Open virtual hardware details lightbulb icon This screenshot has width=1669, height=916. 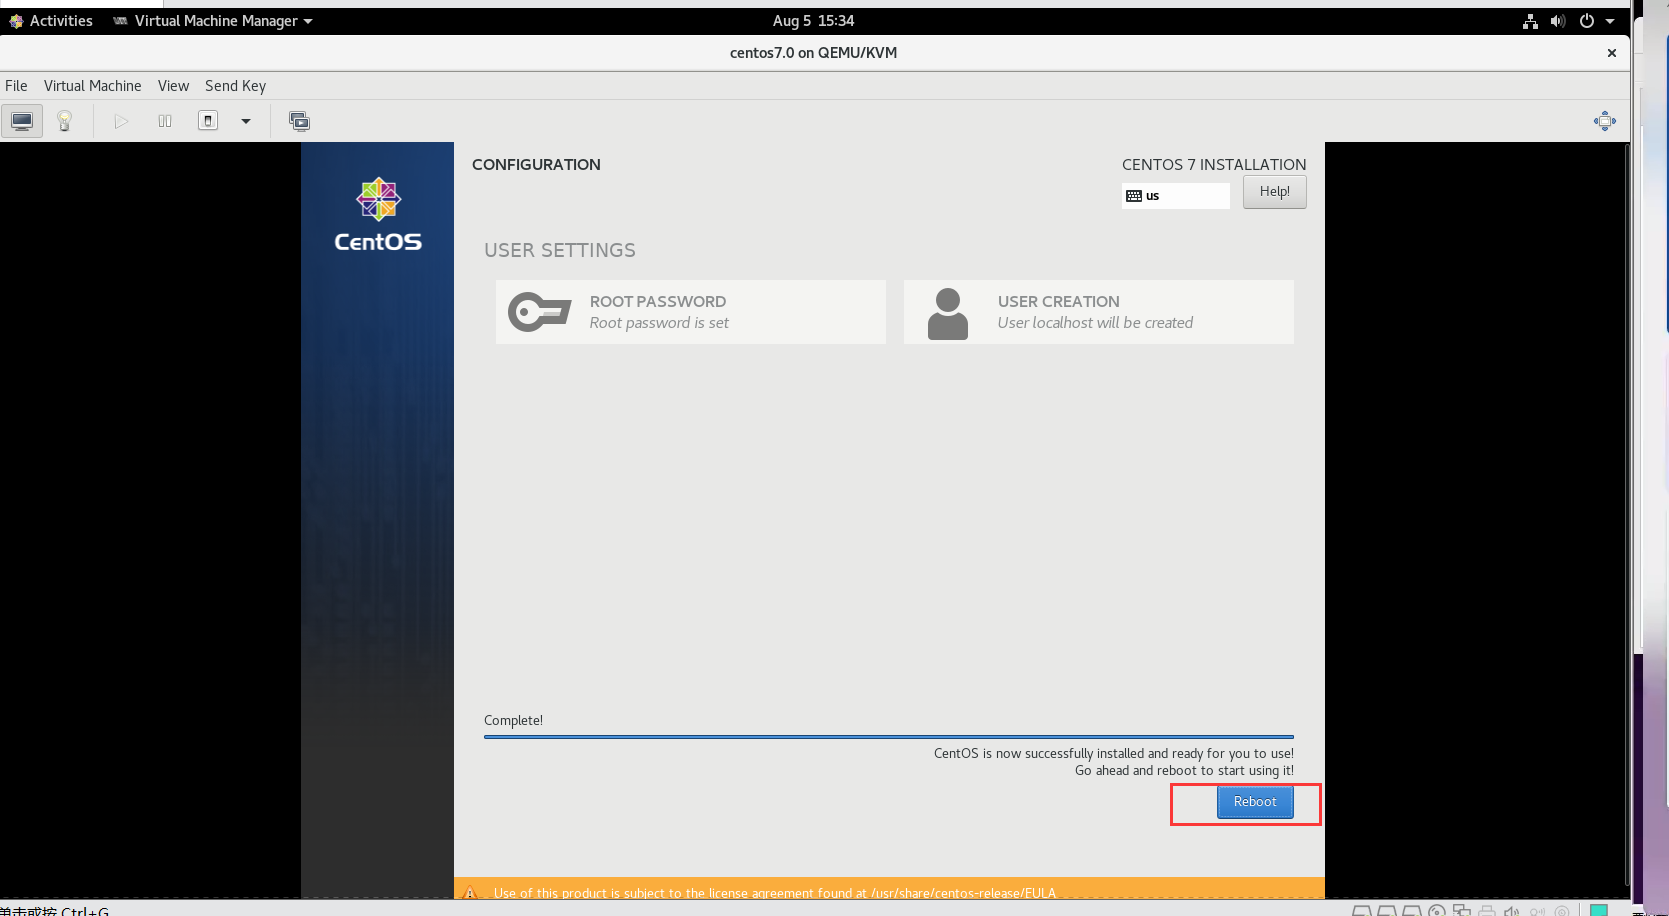coord(65,121)
